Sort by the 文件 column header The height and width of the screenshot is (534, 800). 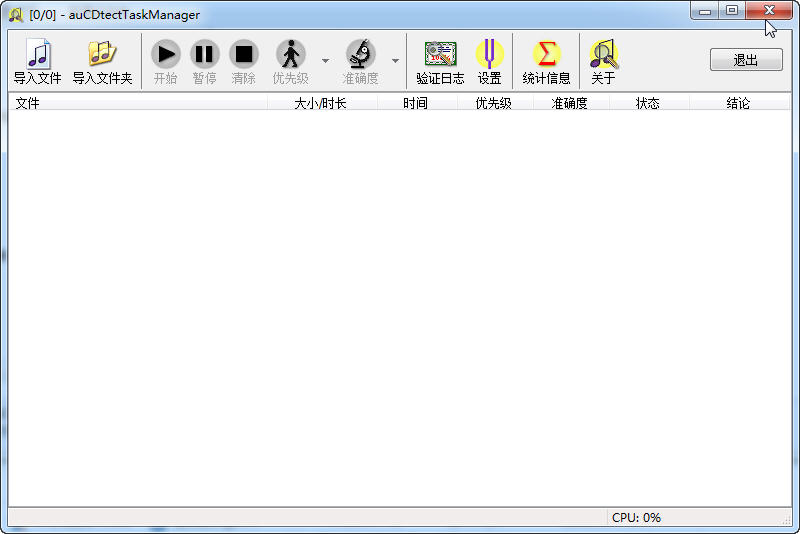(x=138, y=103)
